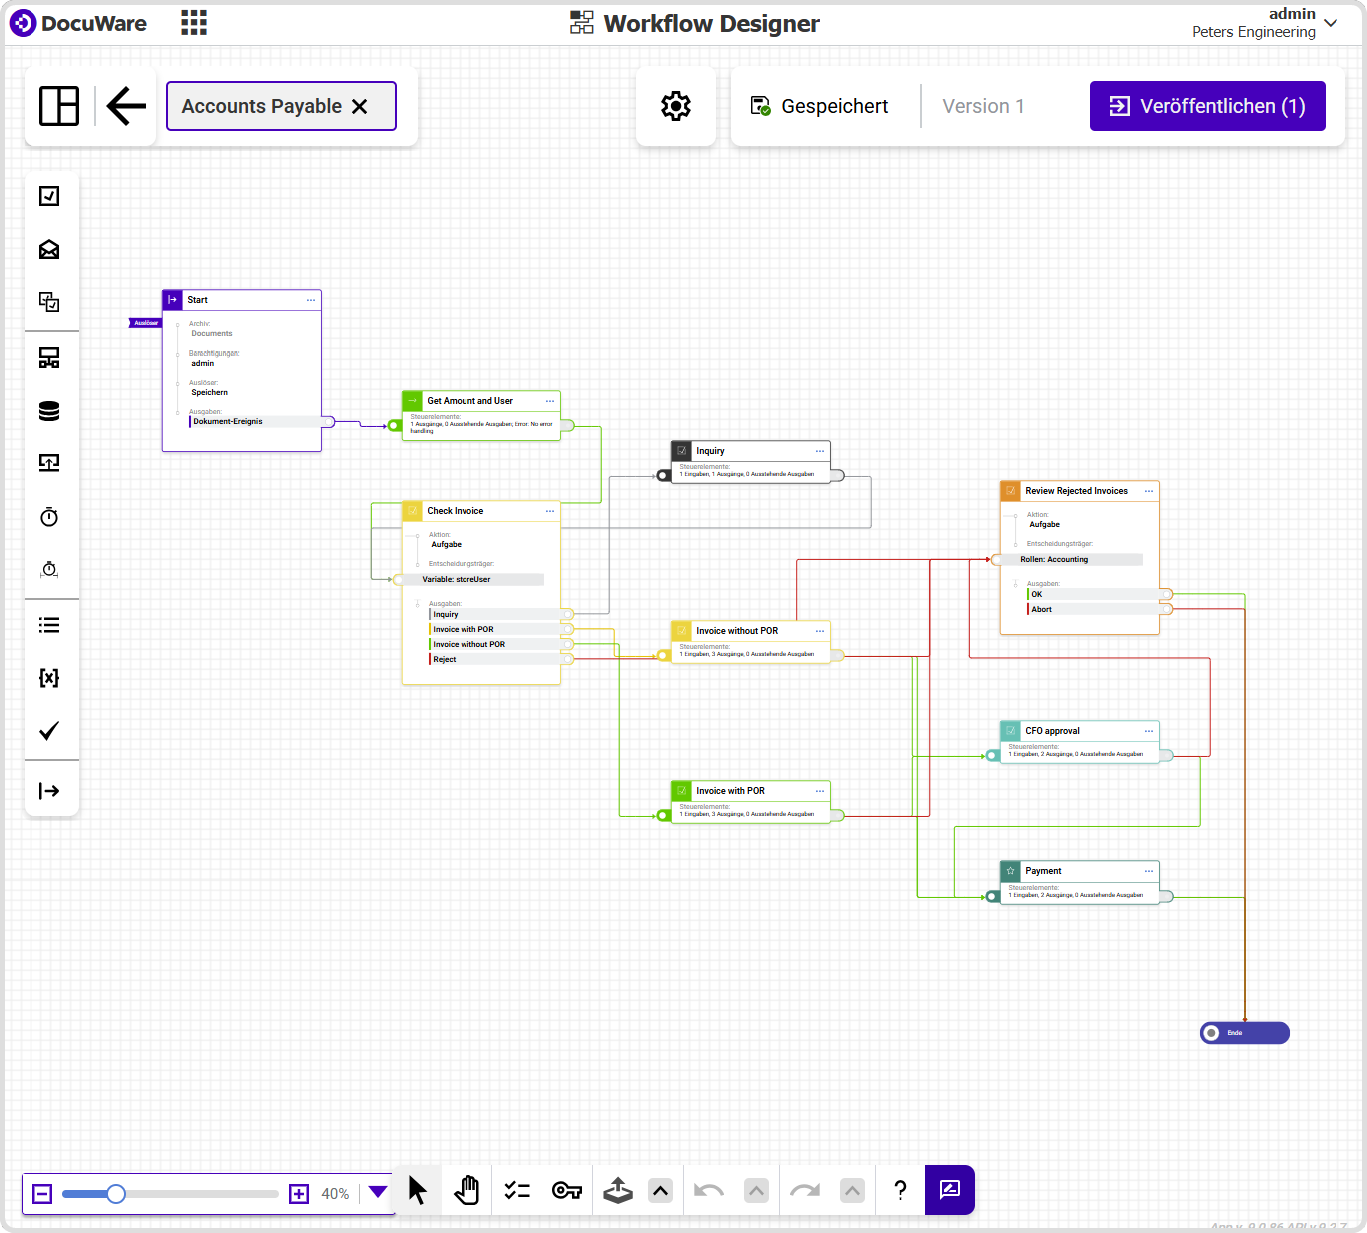Choose the pointer selection tool
Screen dimensions: 1367x1233
[x=418, y=1190]
